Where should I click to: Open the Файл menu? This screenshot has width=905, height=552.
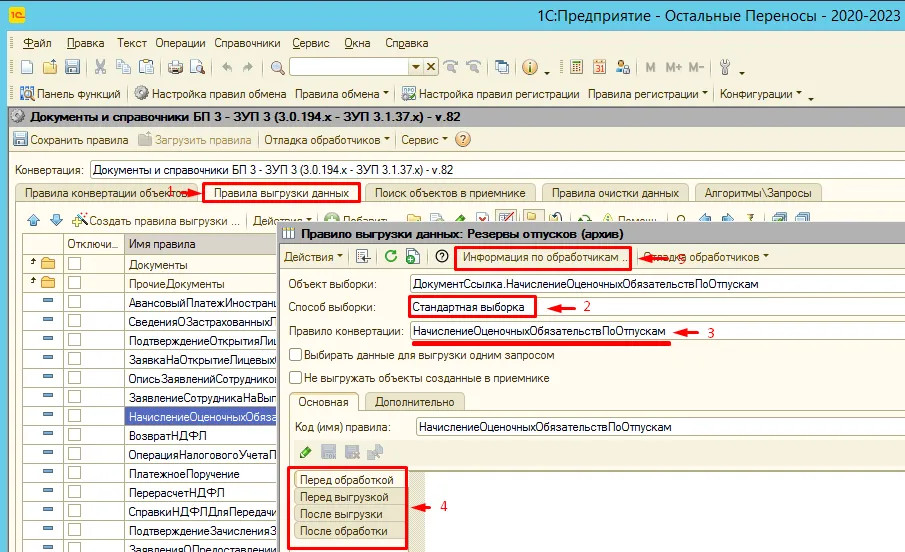pos(37,43)
